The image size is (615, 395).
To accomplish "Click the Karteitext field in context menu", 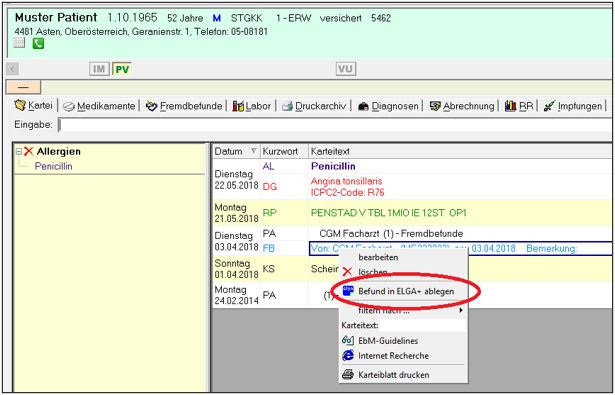I will [422, 325].
